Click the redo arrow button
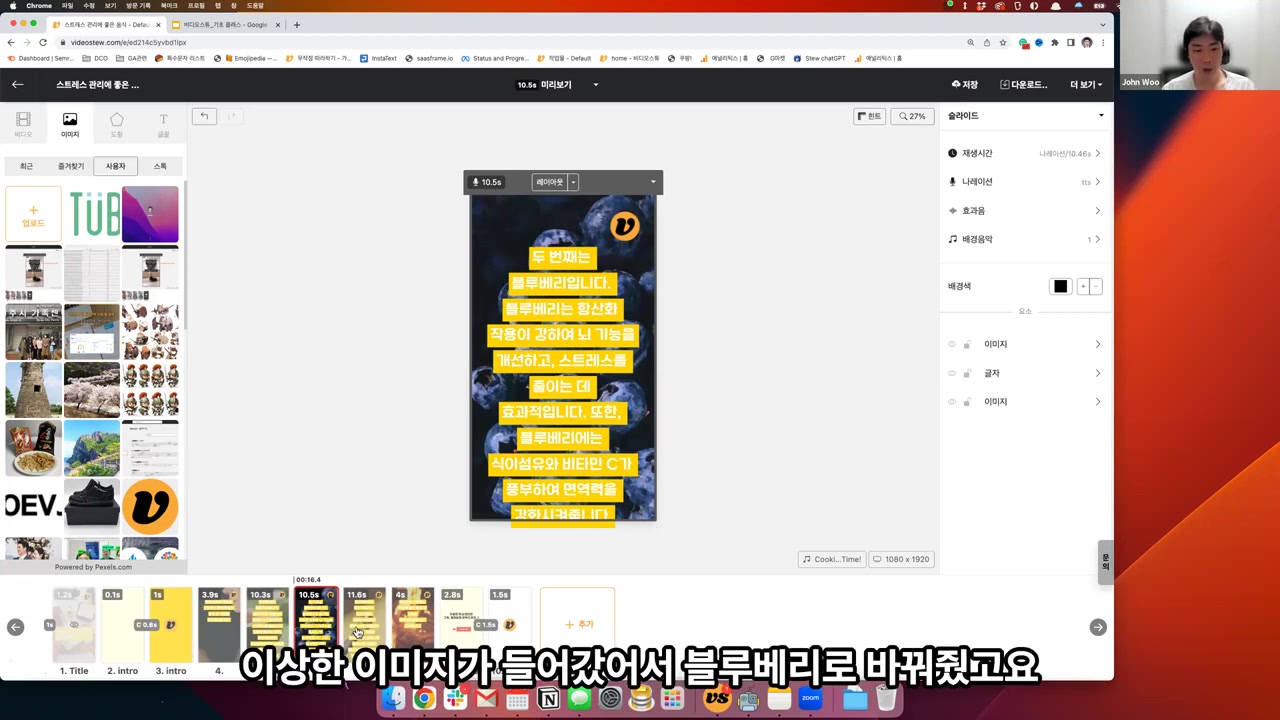1280x720 pixels. (x=231, y=117)
